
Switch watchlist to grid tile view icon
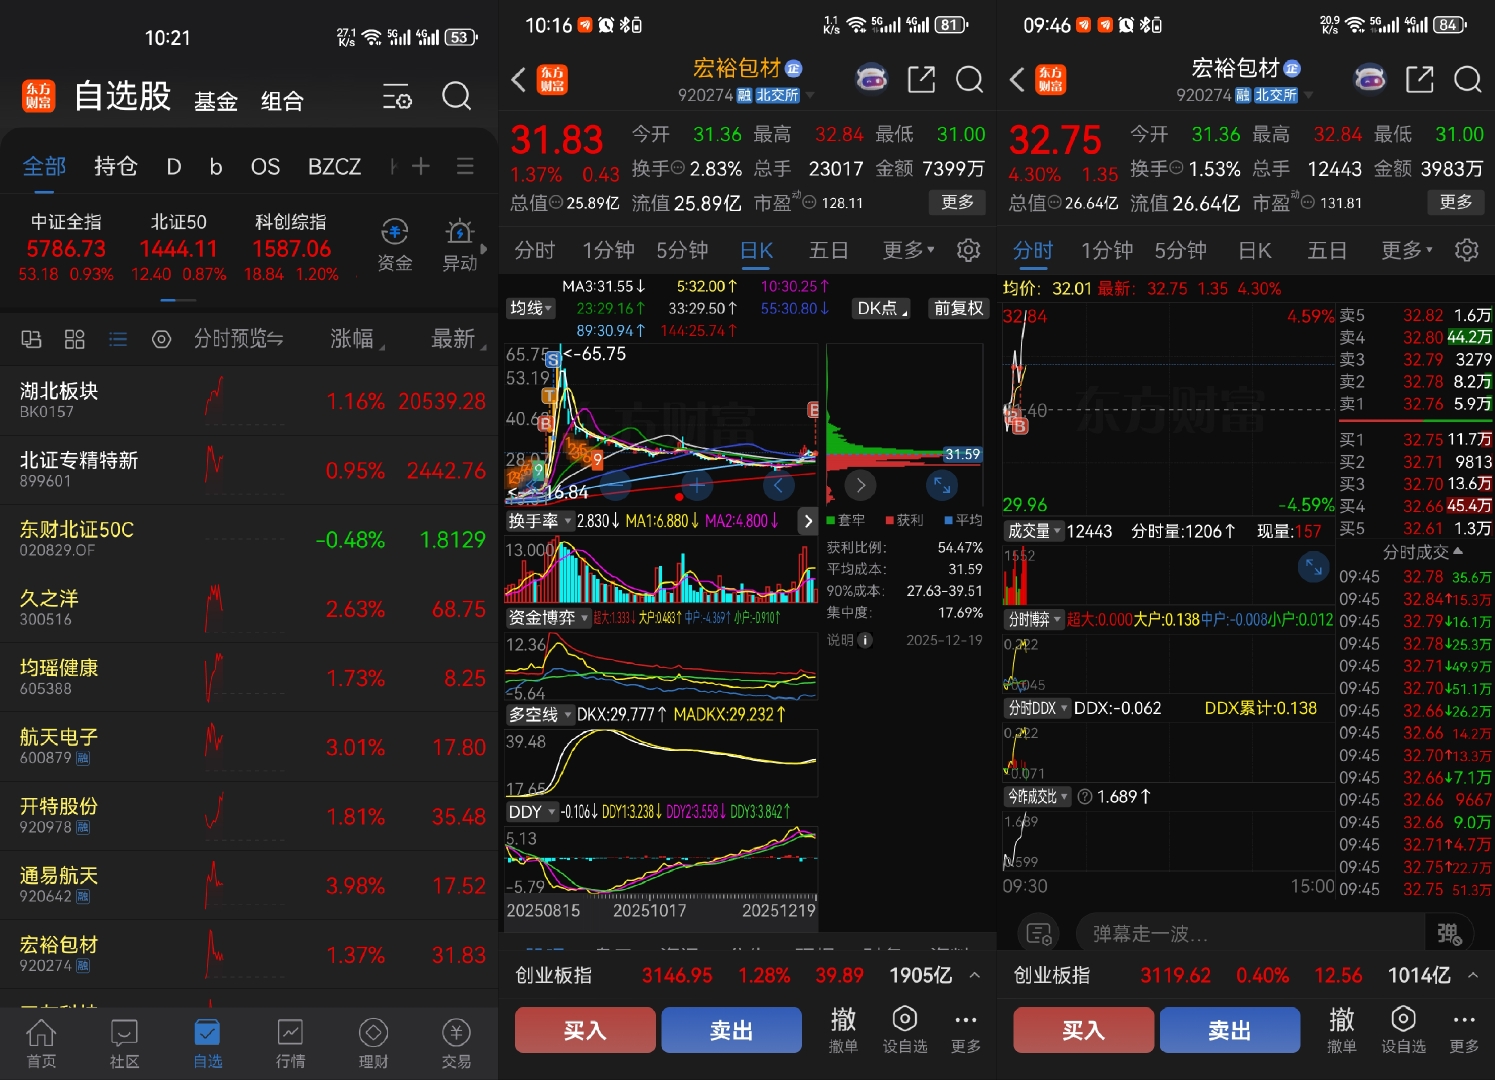(x=74, y=340)
